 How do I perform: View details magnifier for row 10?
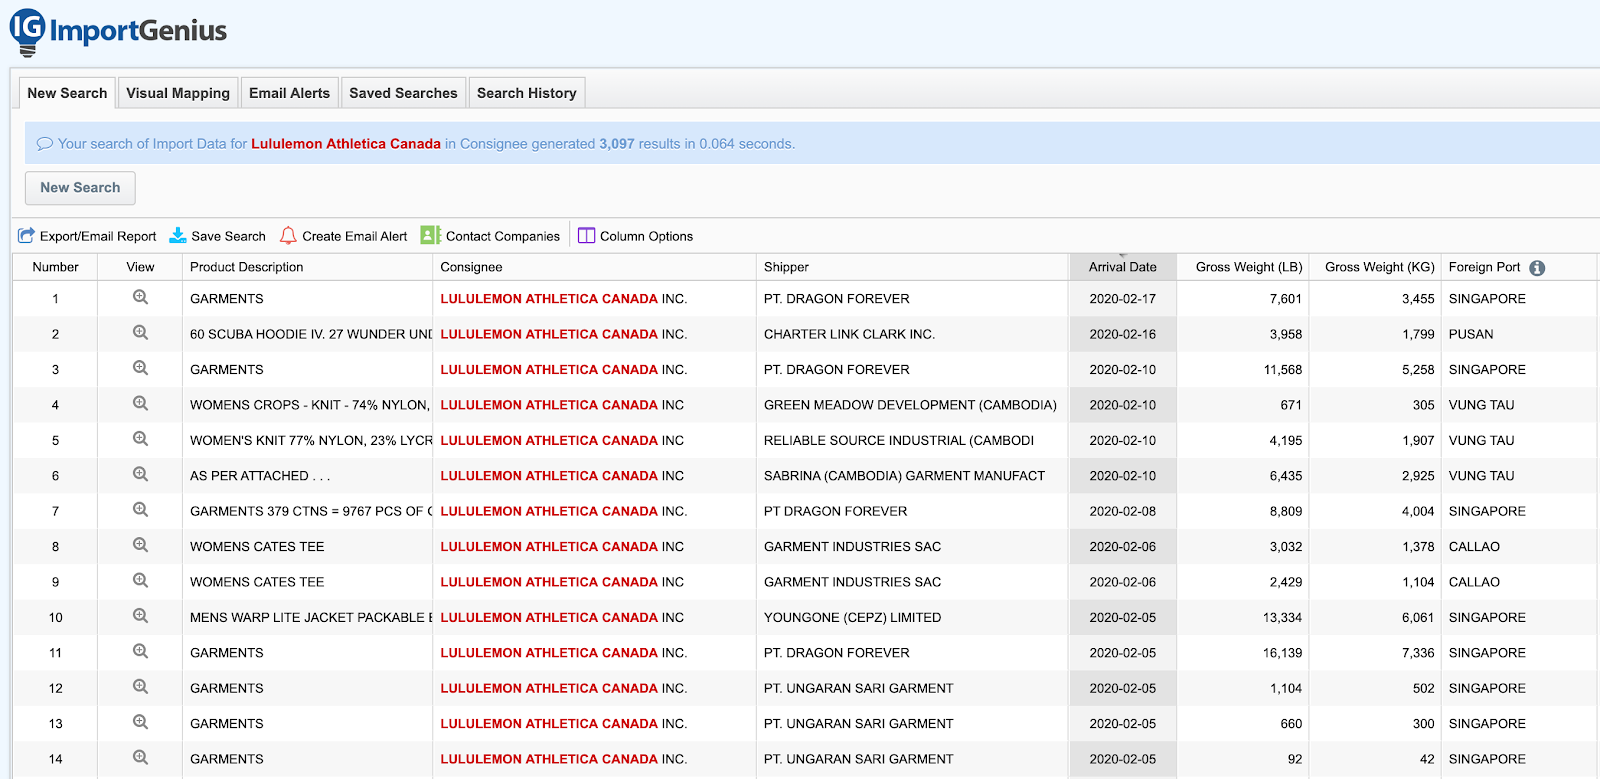[141, 617]
